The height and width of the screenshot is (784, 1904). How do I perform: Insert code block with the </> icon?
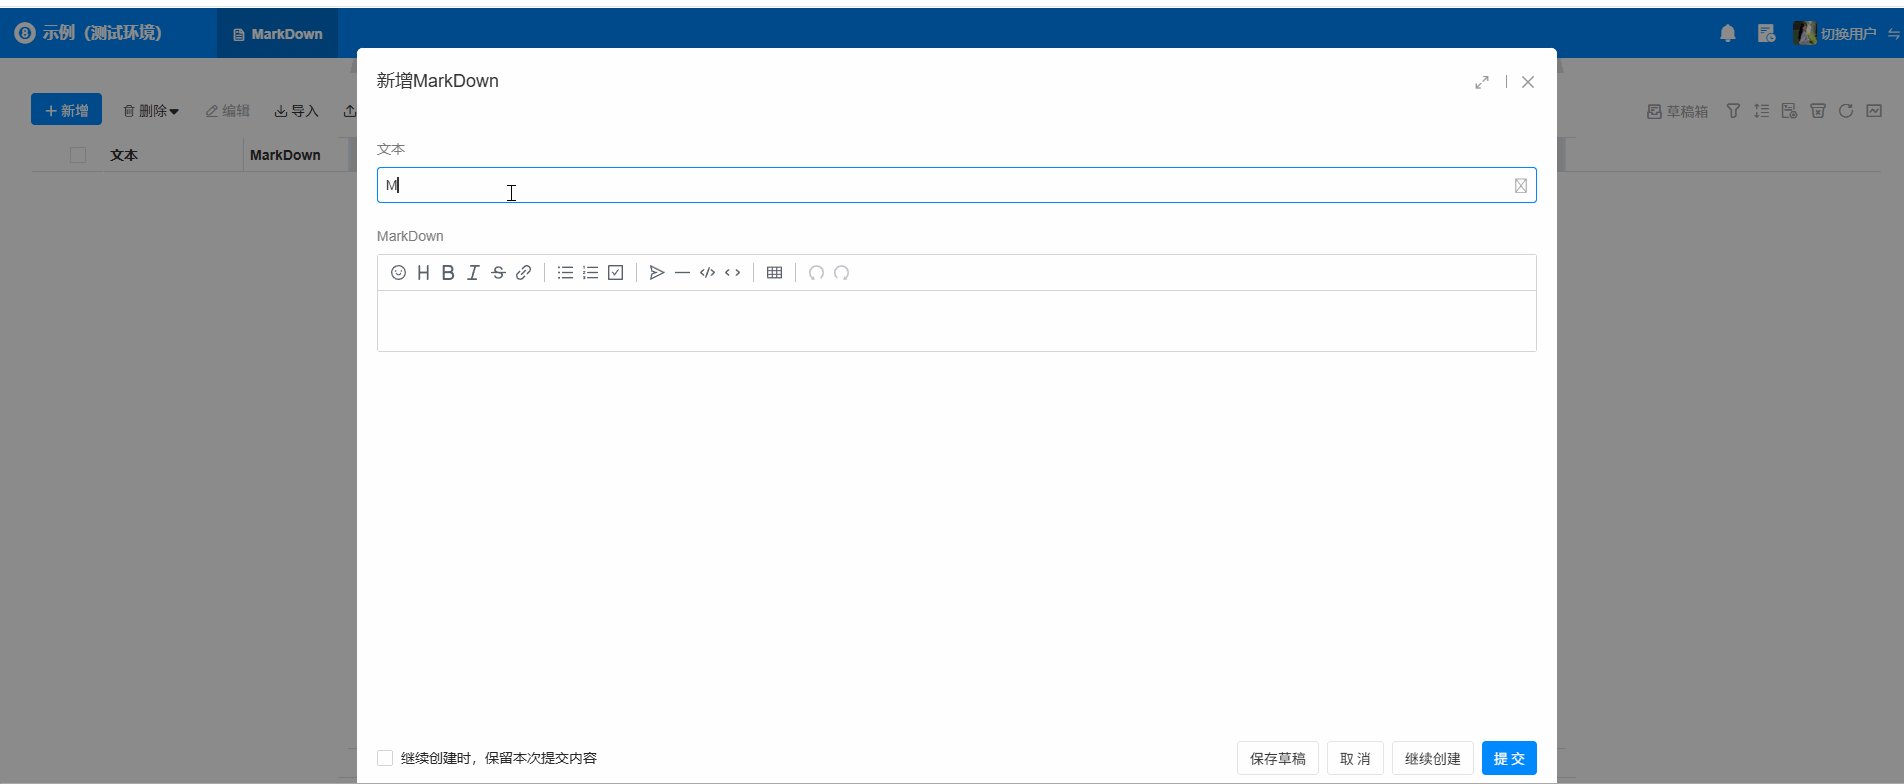(707, 273)
